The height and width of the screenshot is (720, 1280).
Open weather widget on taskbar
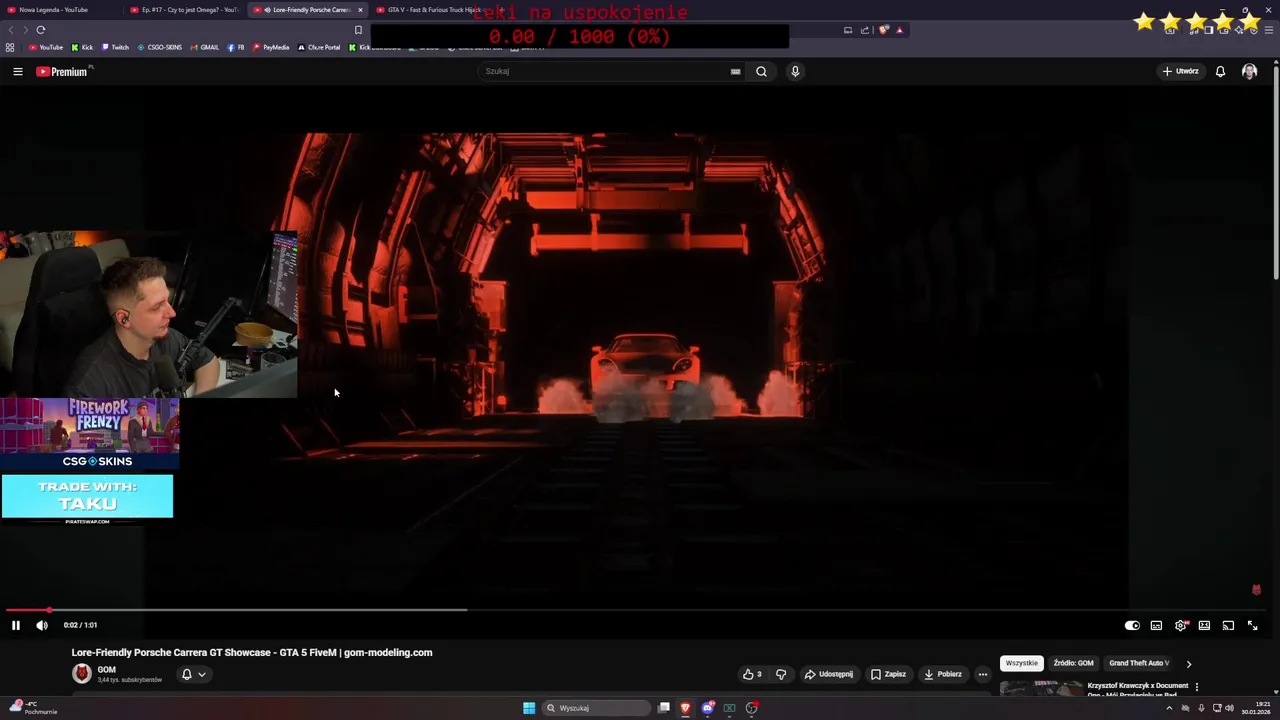[32, 708]
